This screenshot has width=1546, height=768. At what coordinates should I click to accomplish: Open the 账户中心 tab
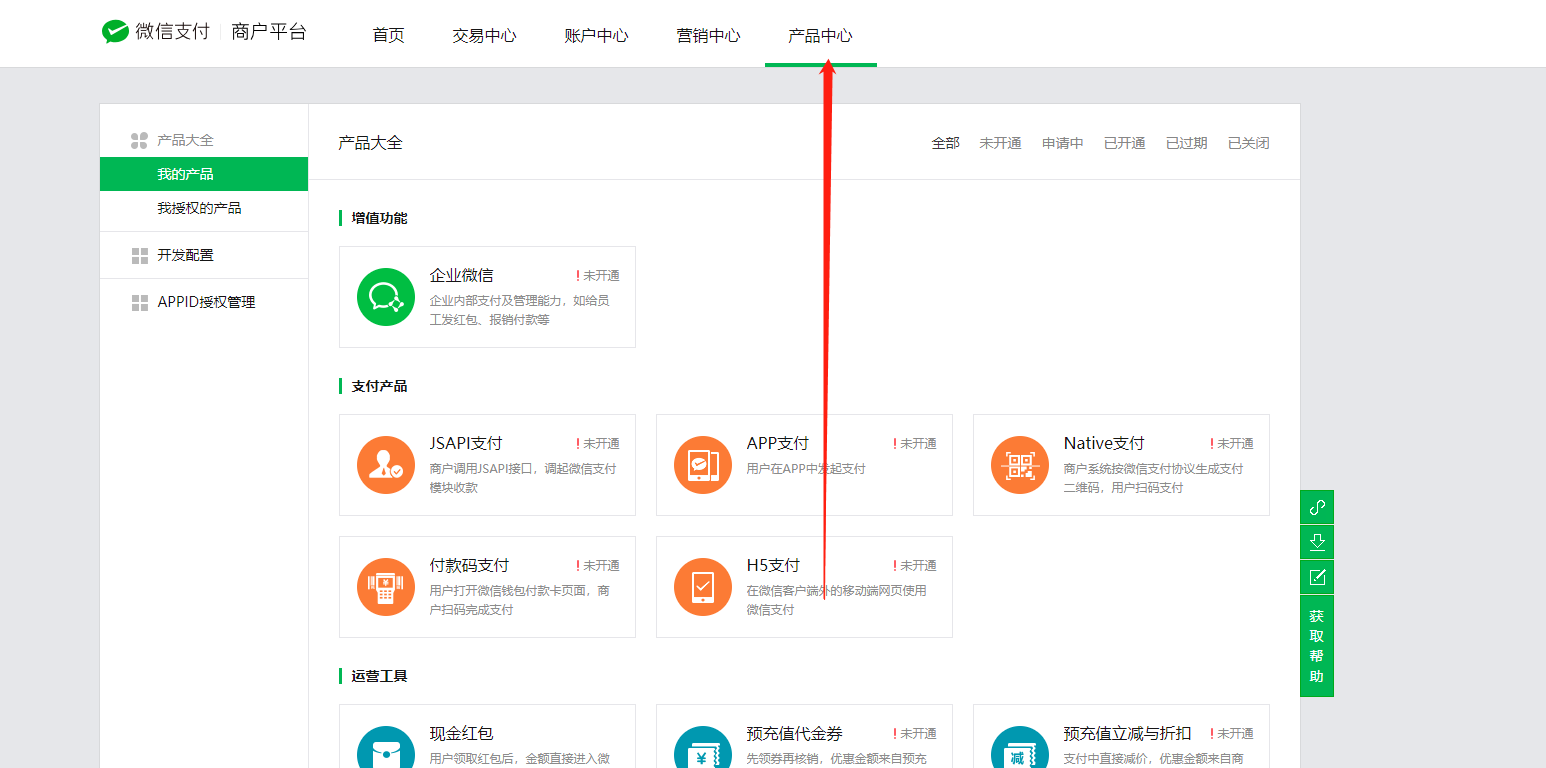[x=596, y=36]
